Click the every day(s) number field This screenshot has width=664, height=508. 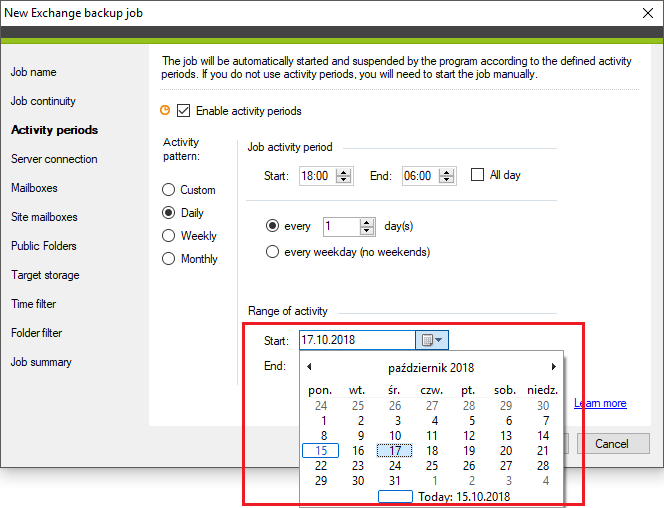pos(341,226)
